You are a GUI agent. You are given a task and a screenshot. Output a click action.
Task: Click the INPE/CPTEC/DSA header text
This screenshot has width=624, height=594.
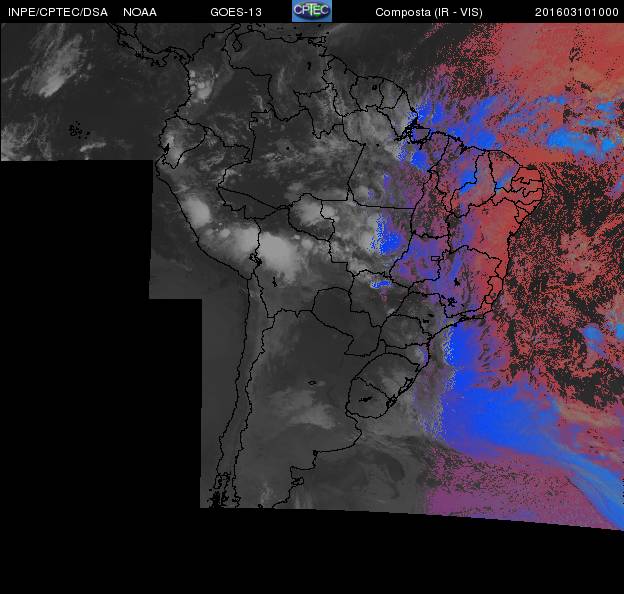pyautogui.click(x=58, y=12)
